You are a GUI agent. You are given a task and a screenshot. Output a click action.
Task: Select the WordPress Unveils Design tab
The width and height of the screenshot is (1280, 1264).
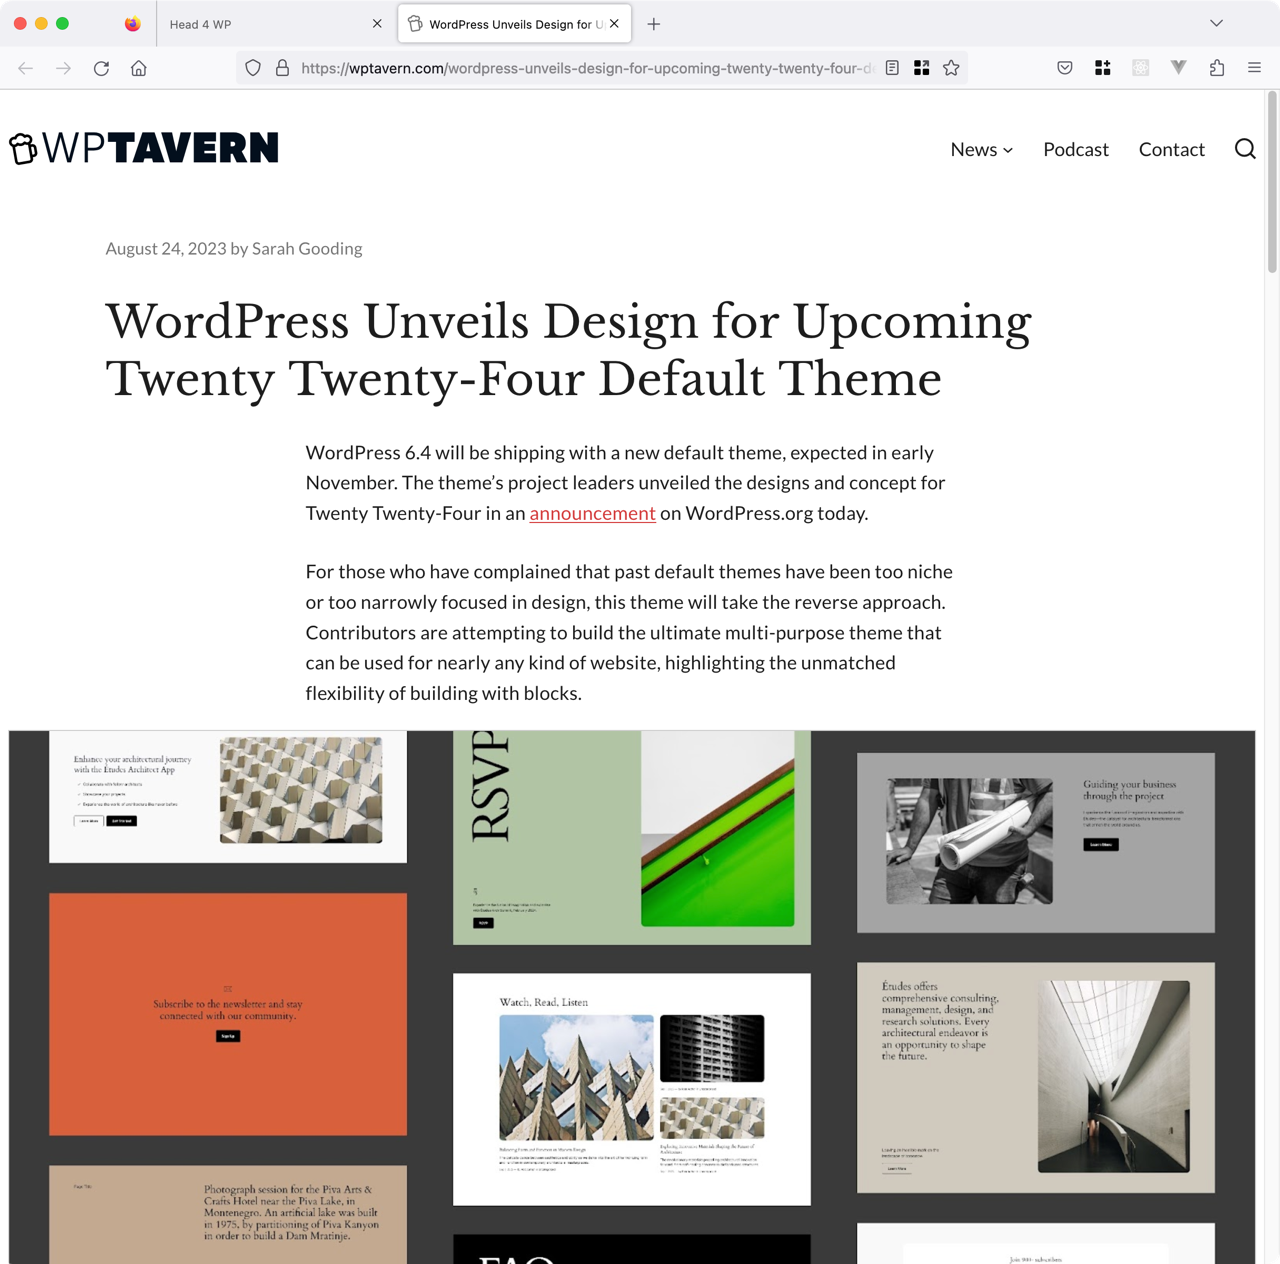514,24
